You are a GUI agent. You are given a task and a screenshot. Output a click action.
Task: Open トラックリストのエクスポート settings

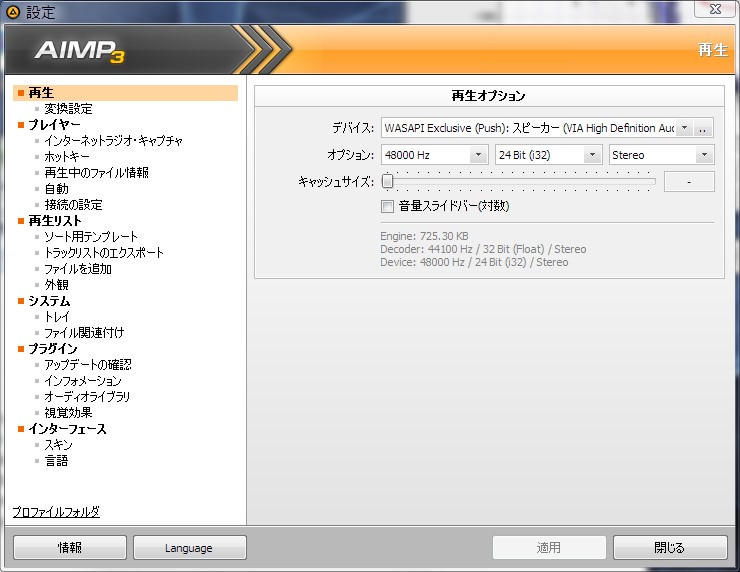tap(104, 253)
